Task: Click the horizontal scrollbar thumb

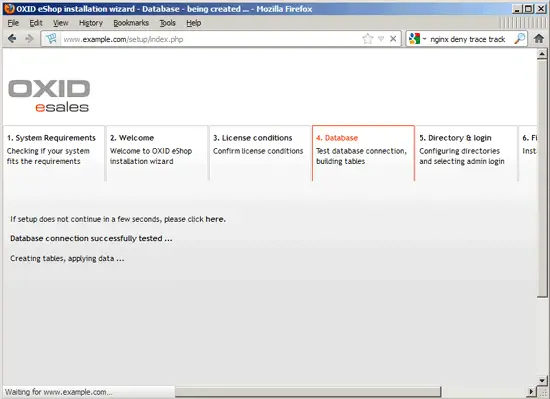Action: [x=308, y=391]
